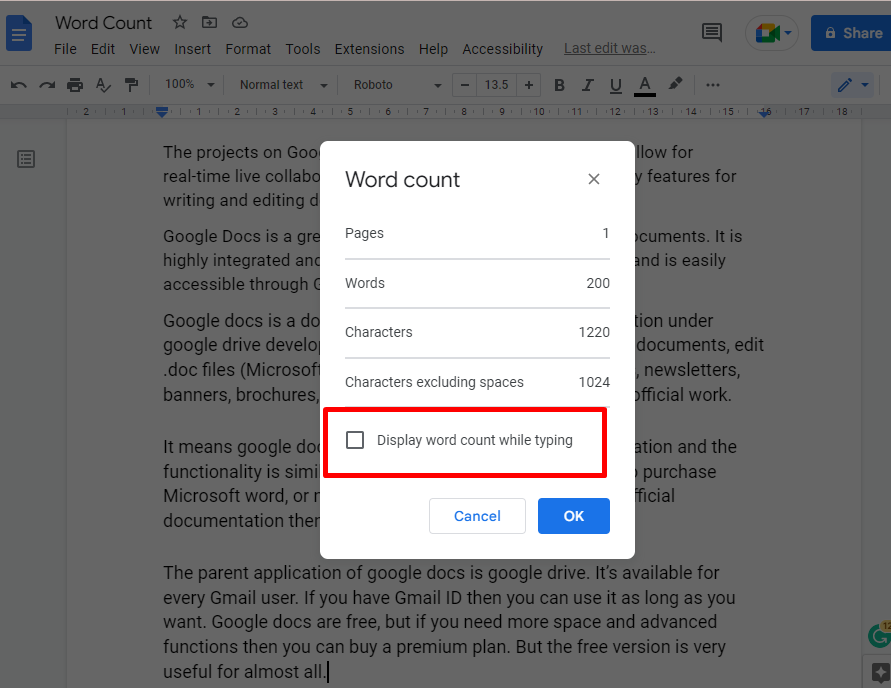Cancel the Word count dialog
This screenshot has height=688, width=891.
(477, 516)
